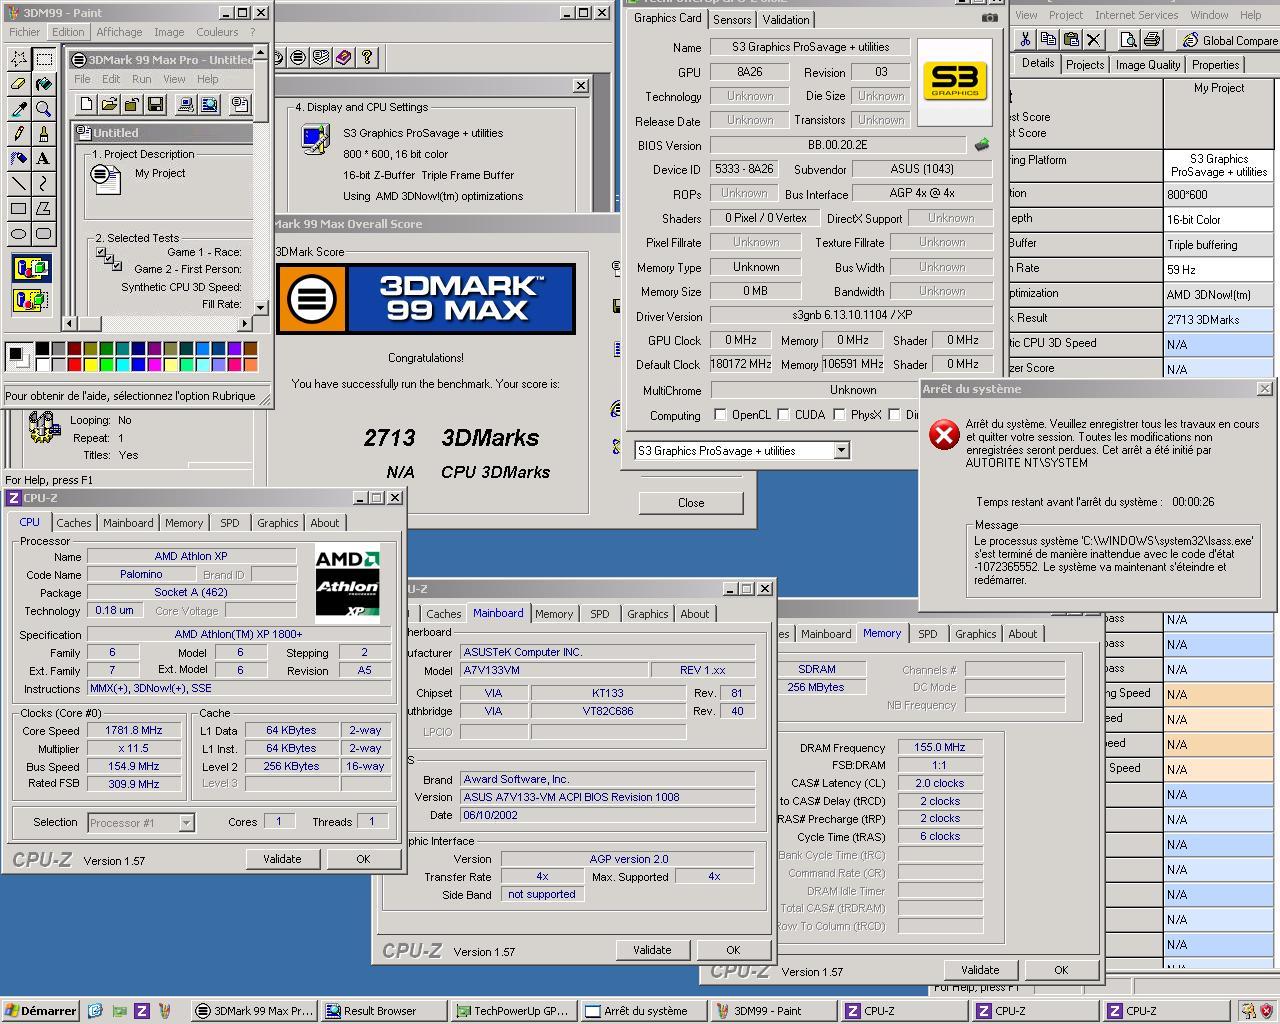Select the Color picker eyedropper tool
This screenshot has height=1024, width=1280.
(x=18, y=109)
